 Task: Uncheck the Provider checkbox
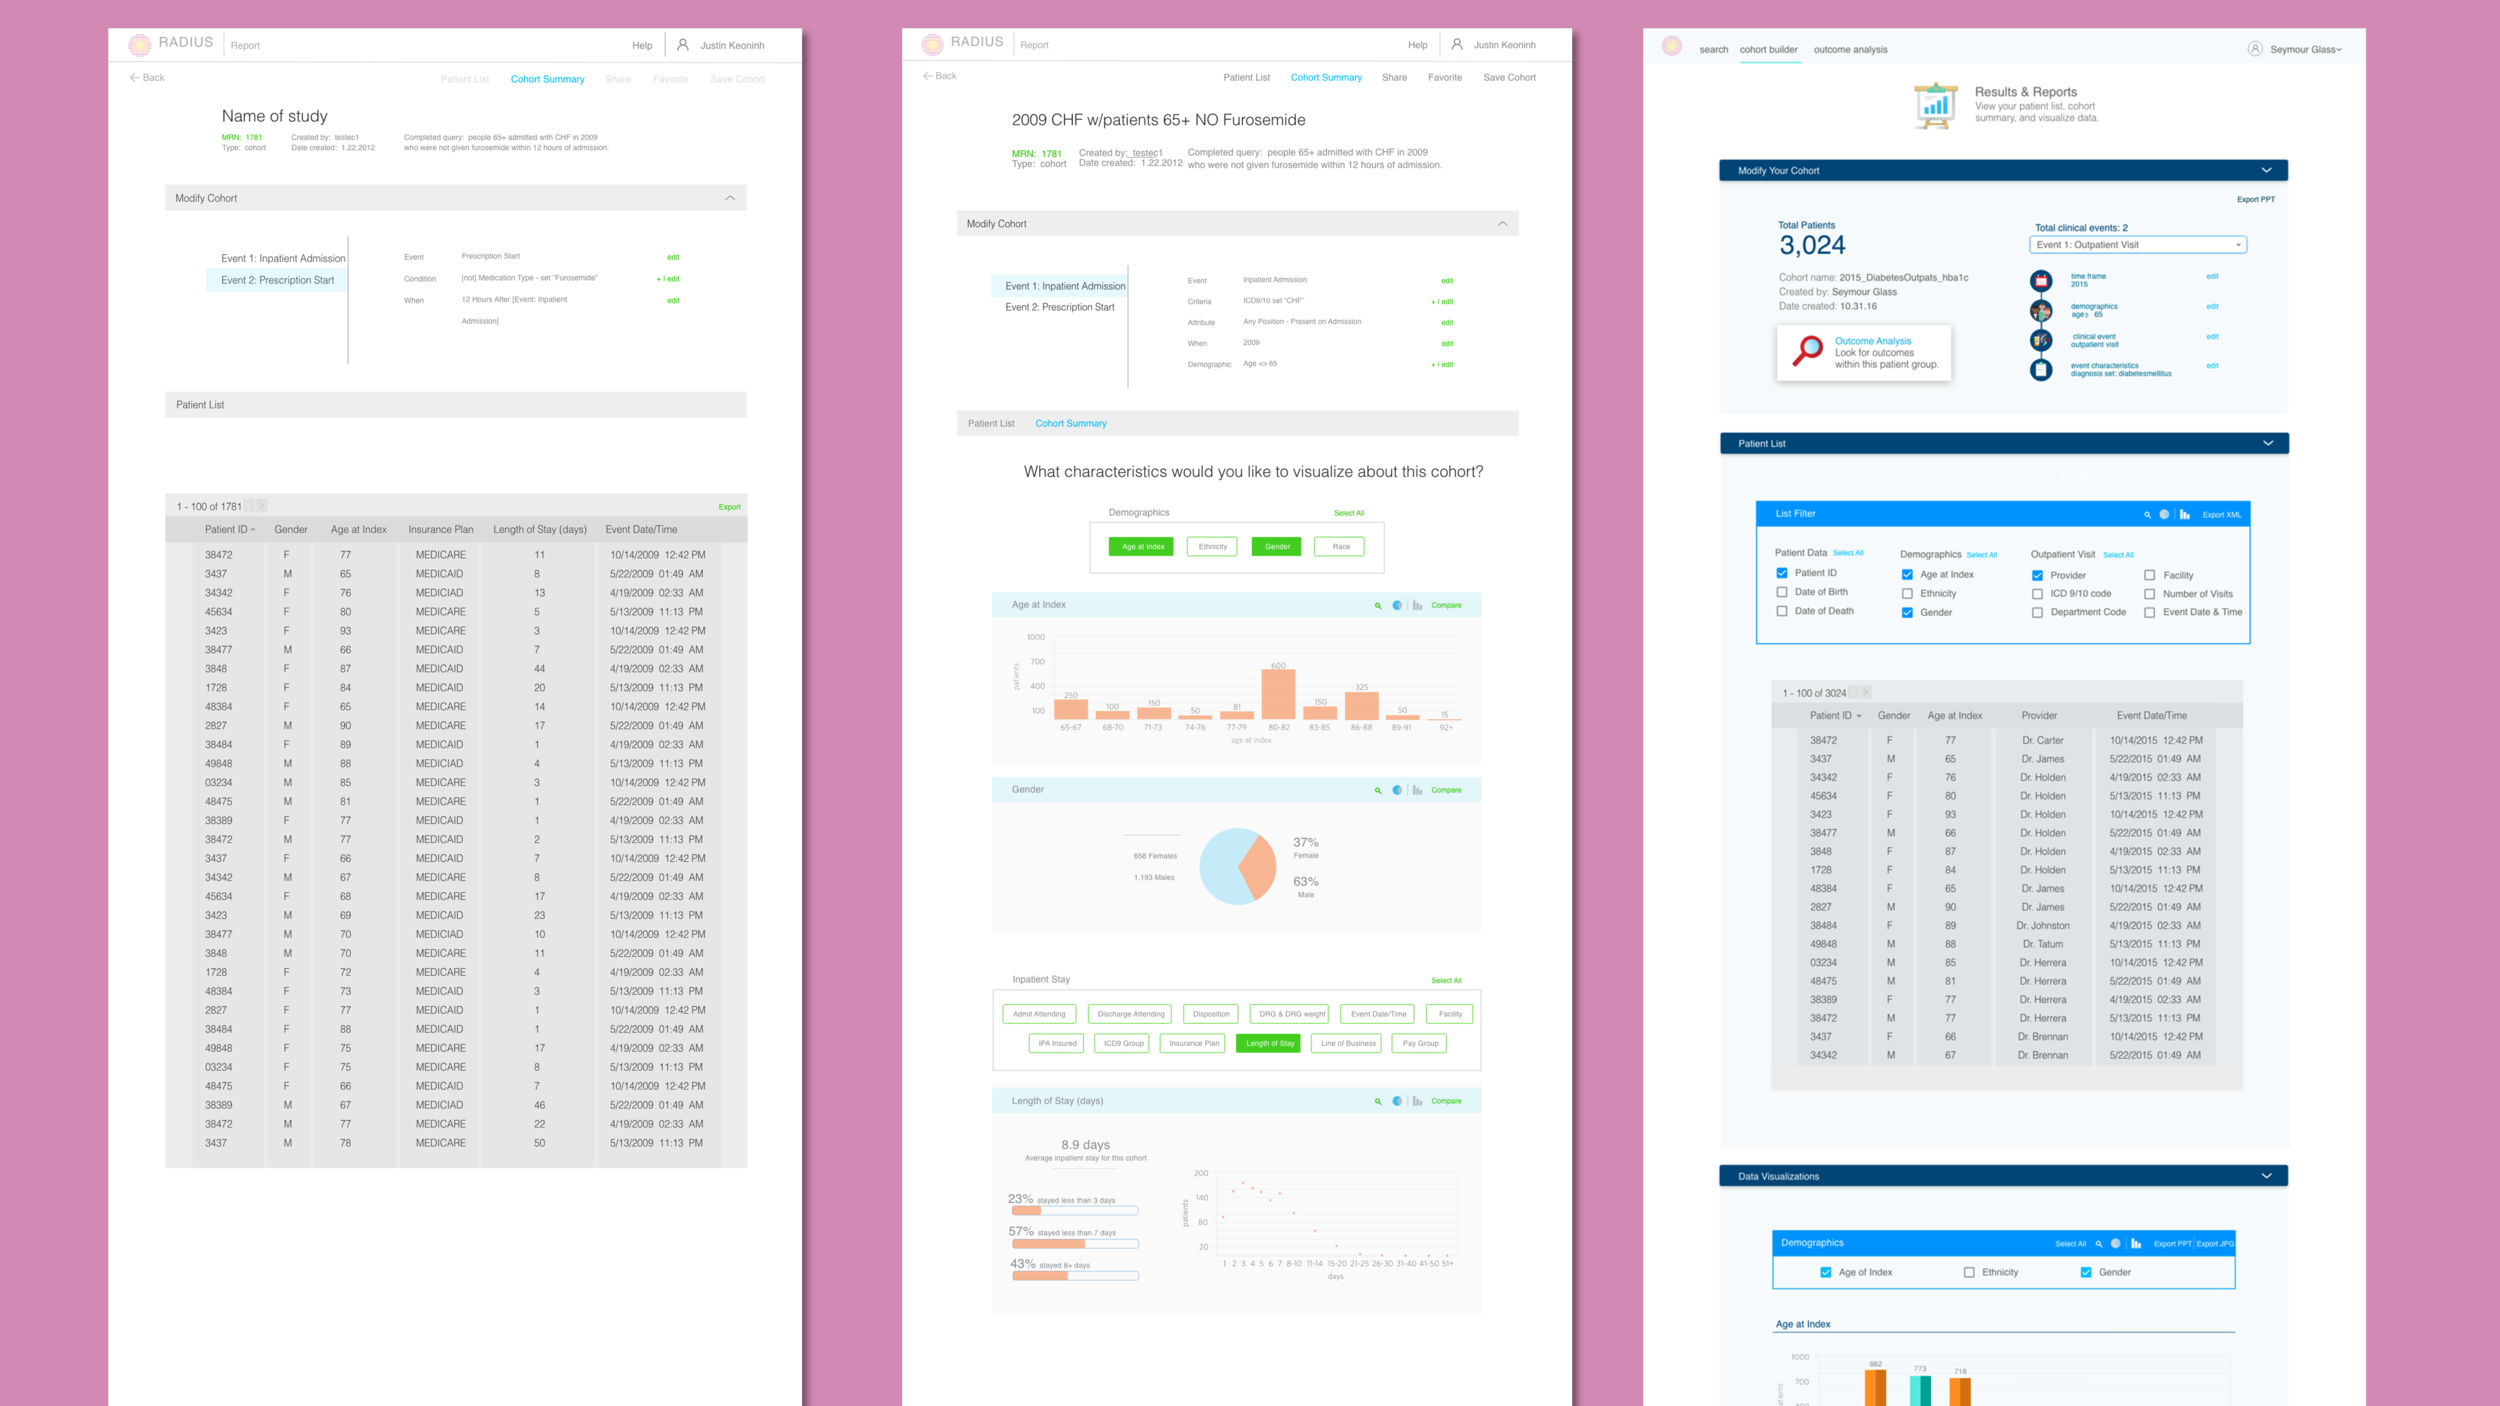pyautogui.click(x=2037, y=575)
